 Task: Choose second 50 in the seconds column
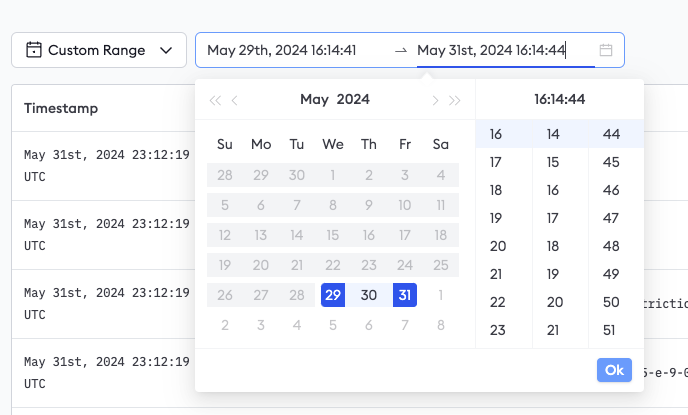coord(612,302)
